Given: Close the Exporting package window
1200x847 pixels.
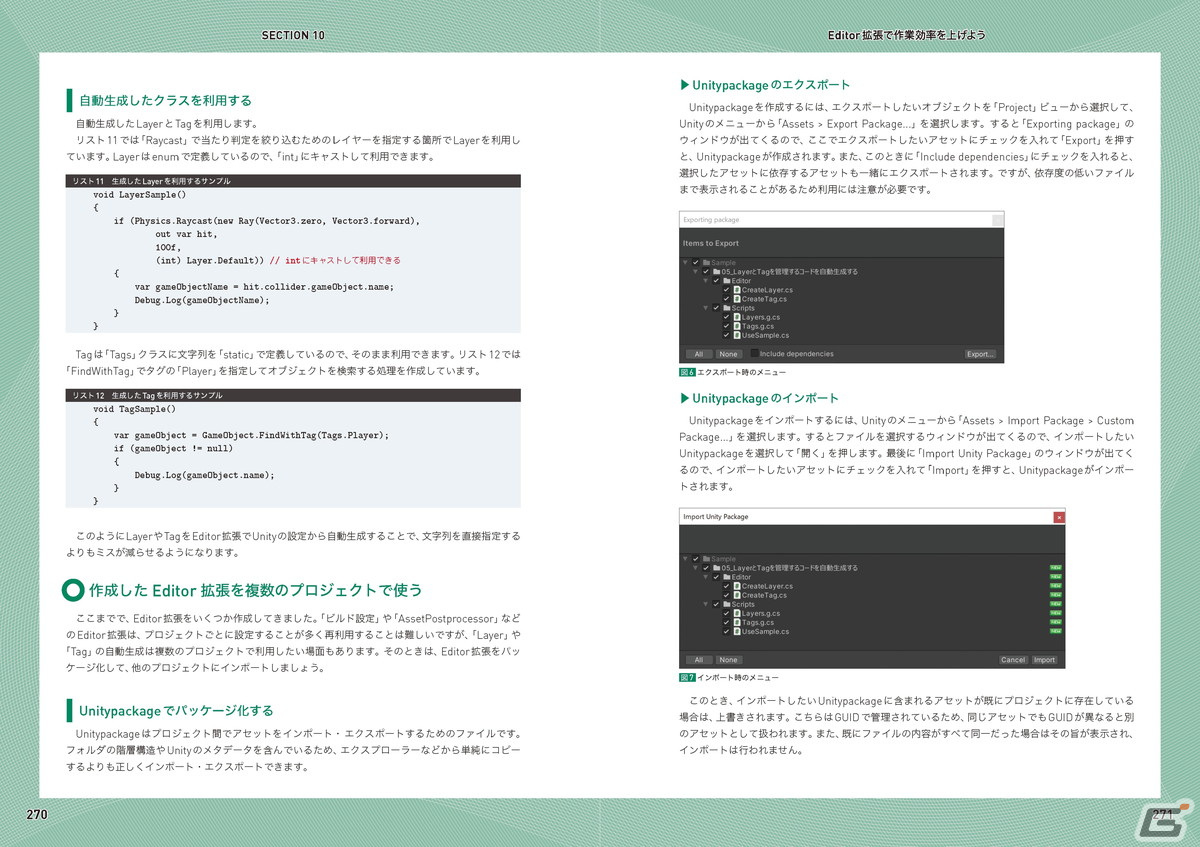Looking at the screenshot, I should [x=997, y=220].
